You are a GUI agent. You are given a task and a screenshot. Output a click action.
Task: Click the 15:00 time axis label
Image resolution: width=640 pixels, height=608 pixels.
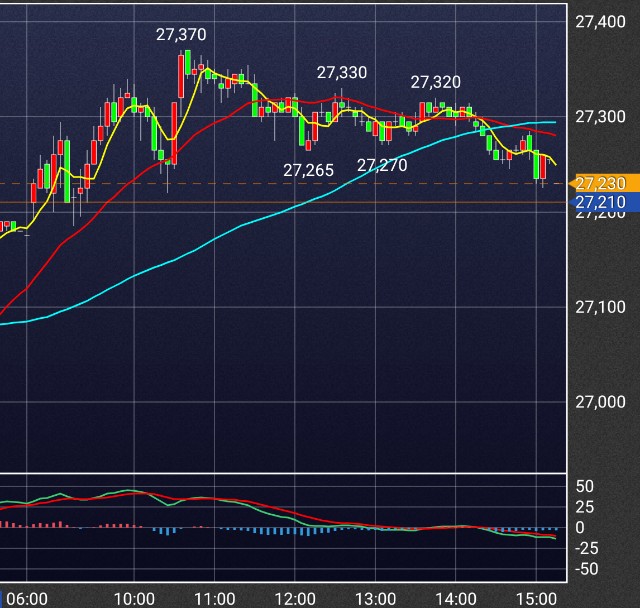tap(536, 599)
